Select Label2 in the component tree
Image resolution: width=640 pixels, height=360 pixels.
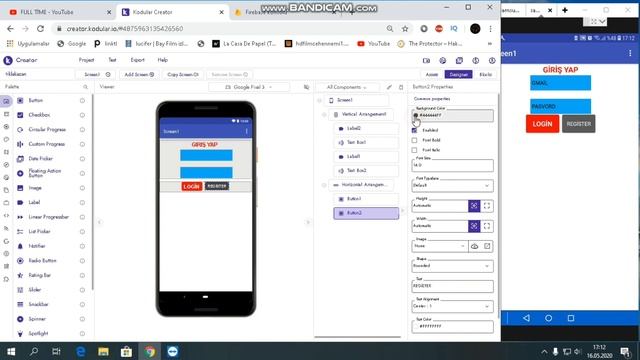click(366, 128)
